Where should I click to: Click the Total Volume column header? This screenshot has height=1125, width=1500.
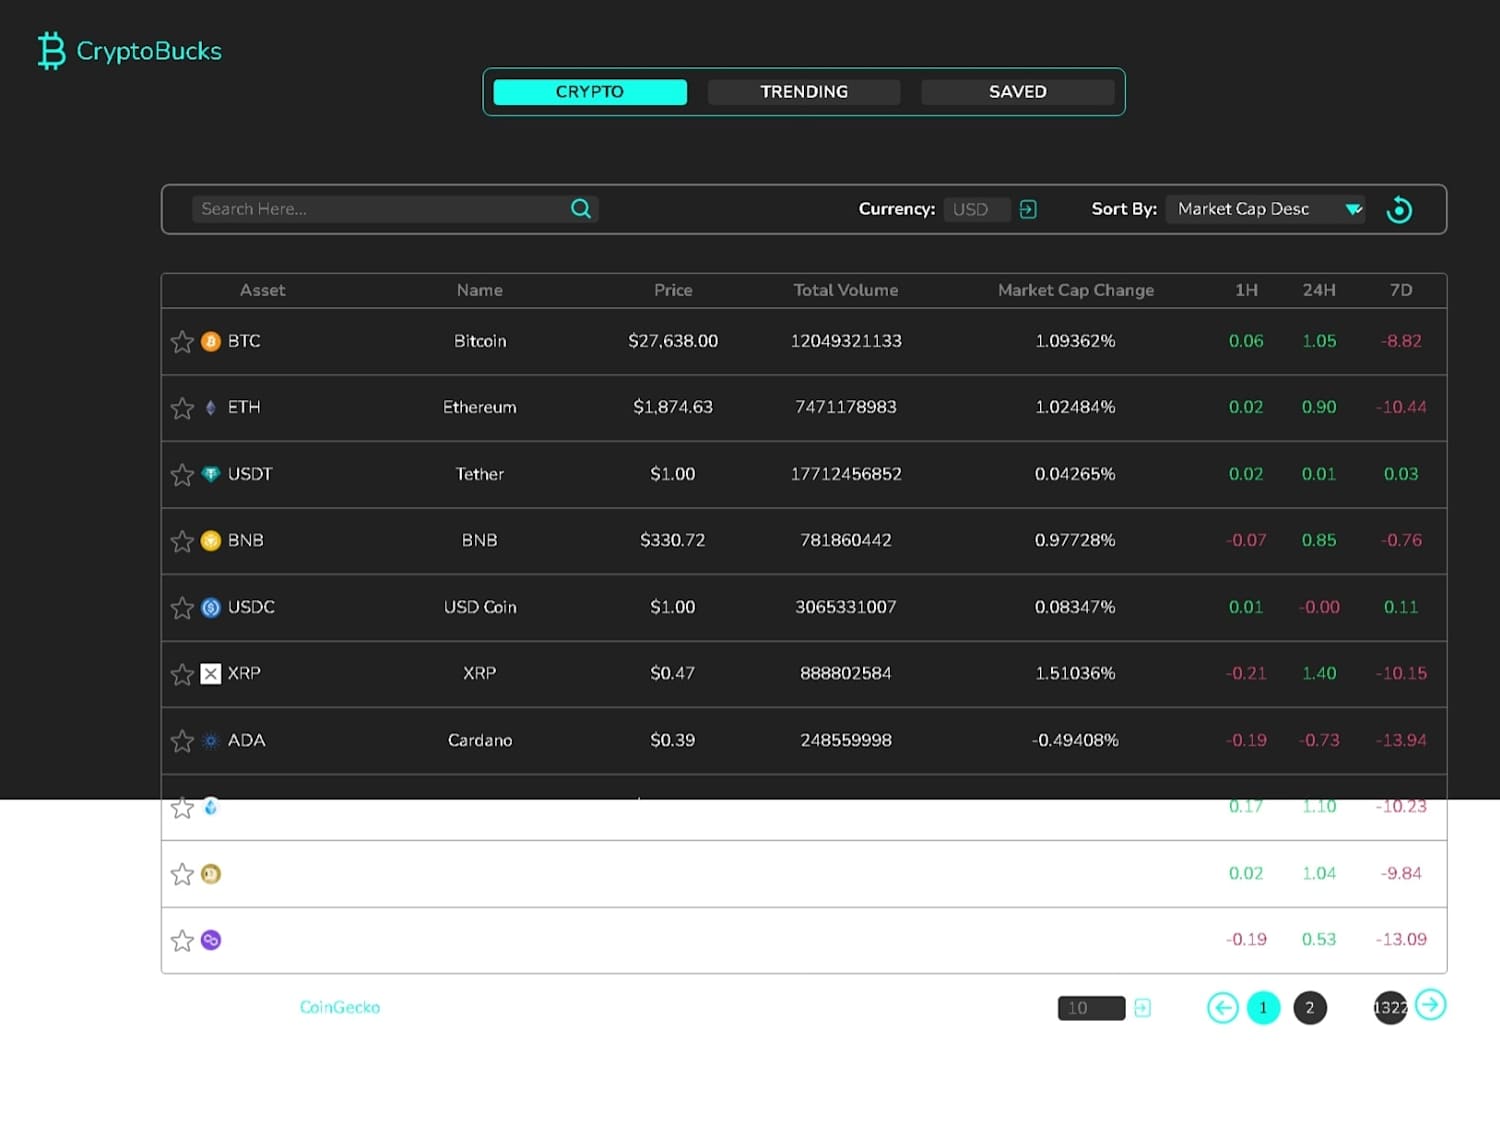pyautogui.click(x=846, y=290)
